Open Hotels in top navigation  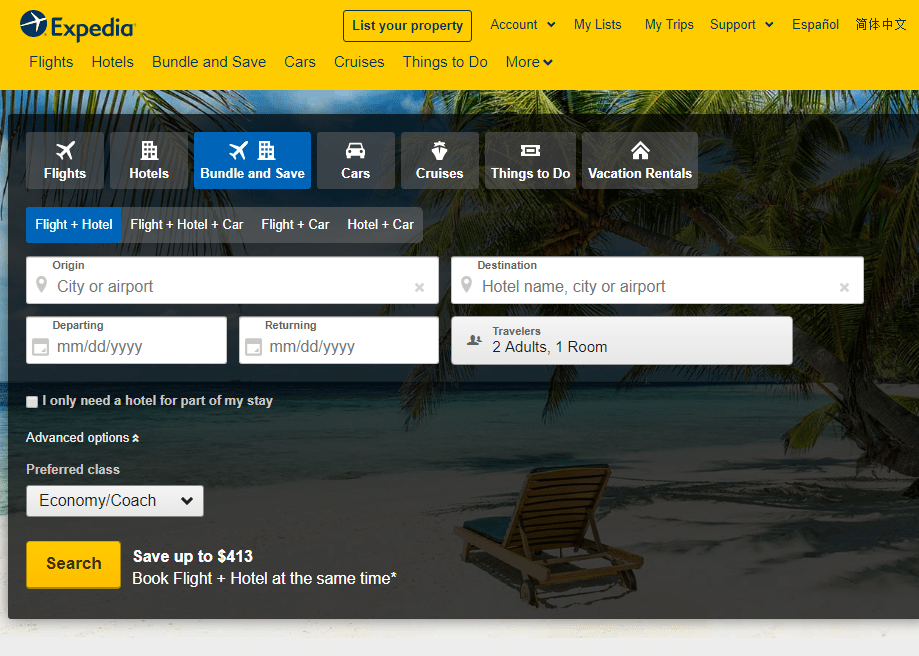[x=113, y=62]
